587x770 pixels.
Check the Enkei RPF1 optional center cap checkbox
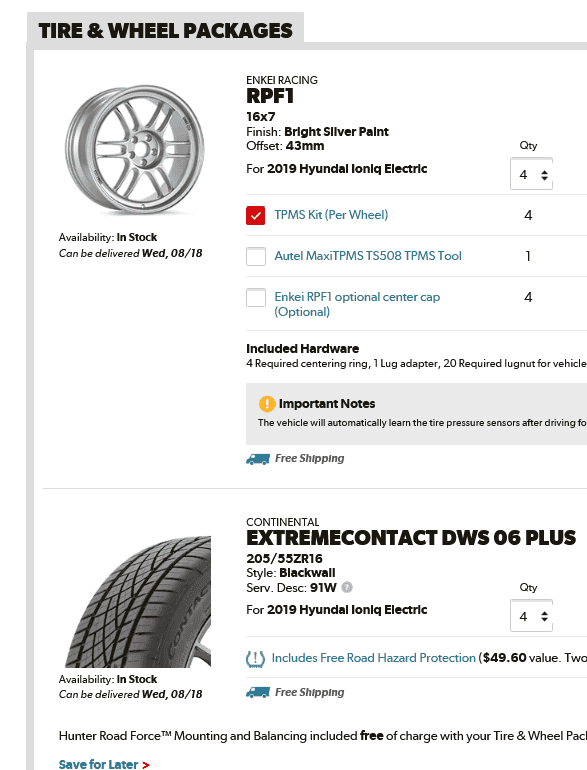(255, 297)
